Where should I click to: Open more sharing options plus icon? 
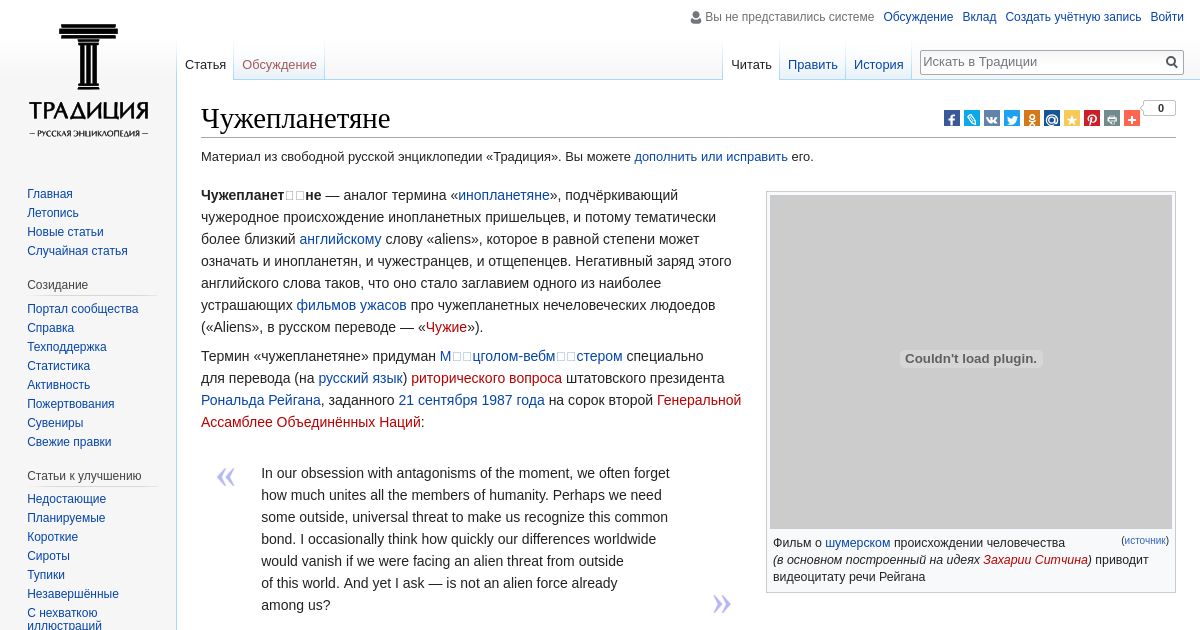coord(1132,118)
